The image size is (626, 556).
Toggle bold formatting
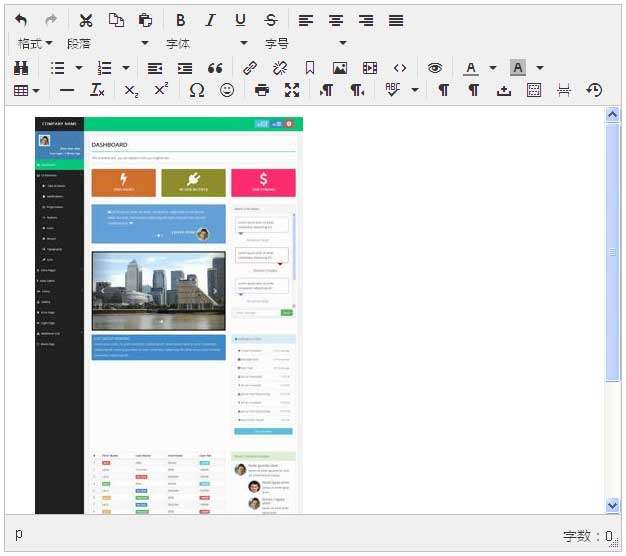pos(180,20)
